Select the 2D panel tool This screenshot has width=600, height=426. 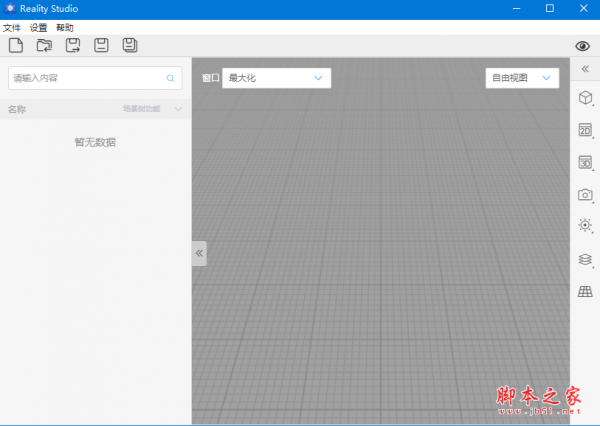click(585, 130)
